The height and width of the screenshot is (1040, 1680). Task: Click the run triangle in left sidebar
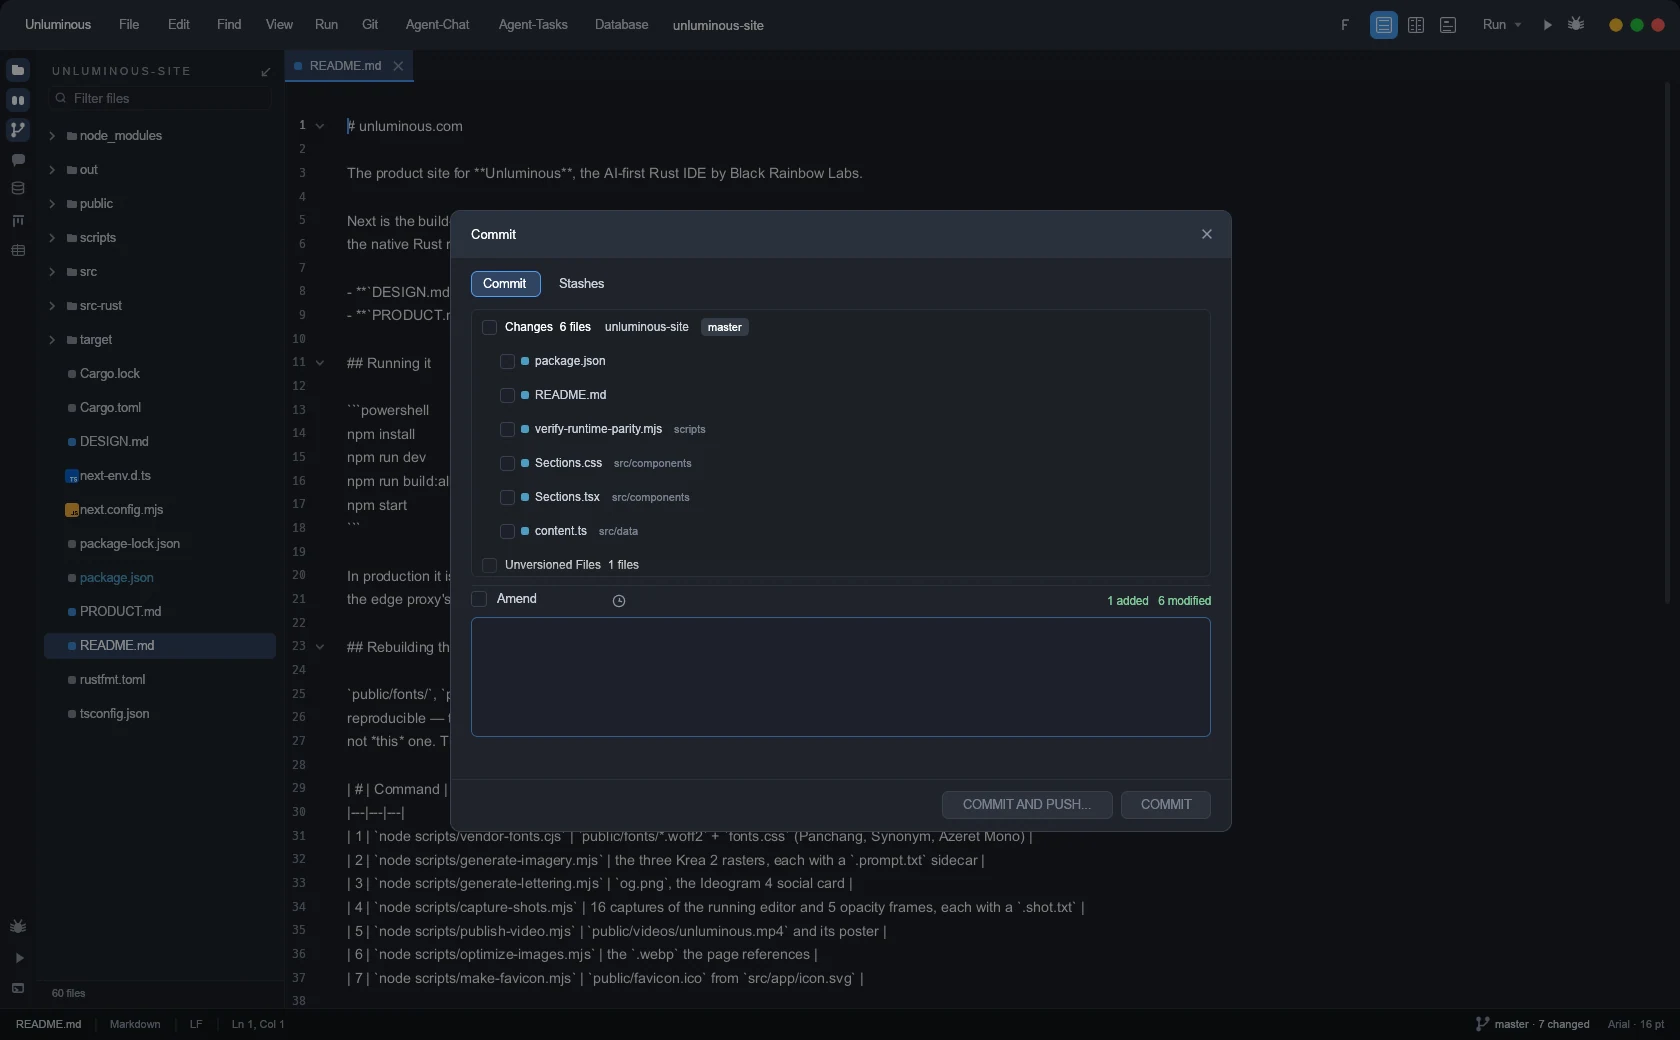18,958
